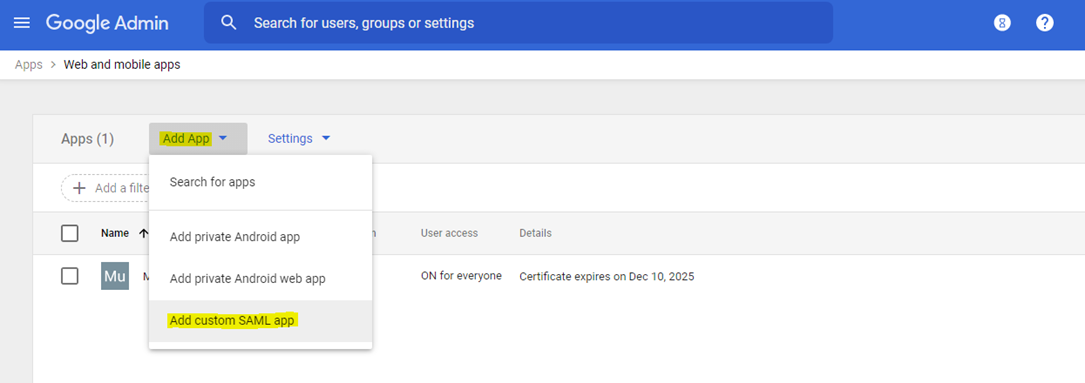Screen dimensions: 1085x383
Task: Click the plus icon beside Add a filter
Action: (x=80, y=188)
